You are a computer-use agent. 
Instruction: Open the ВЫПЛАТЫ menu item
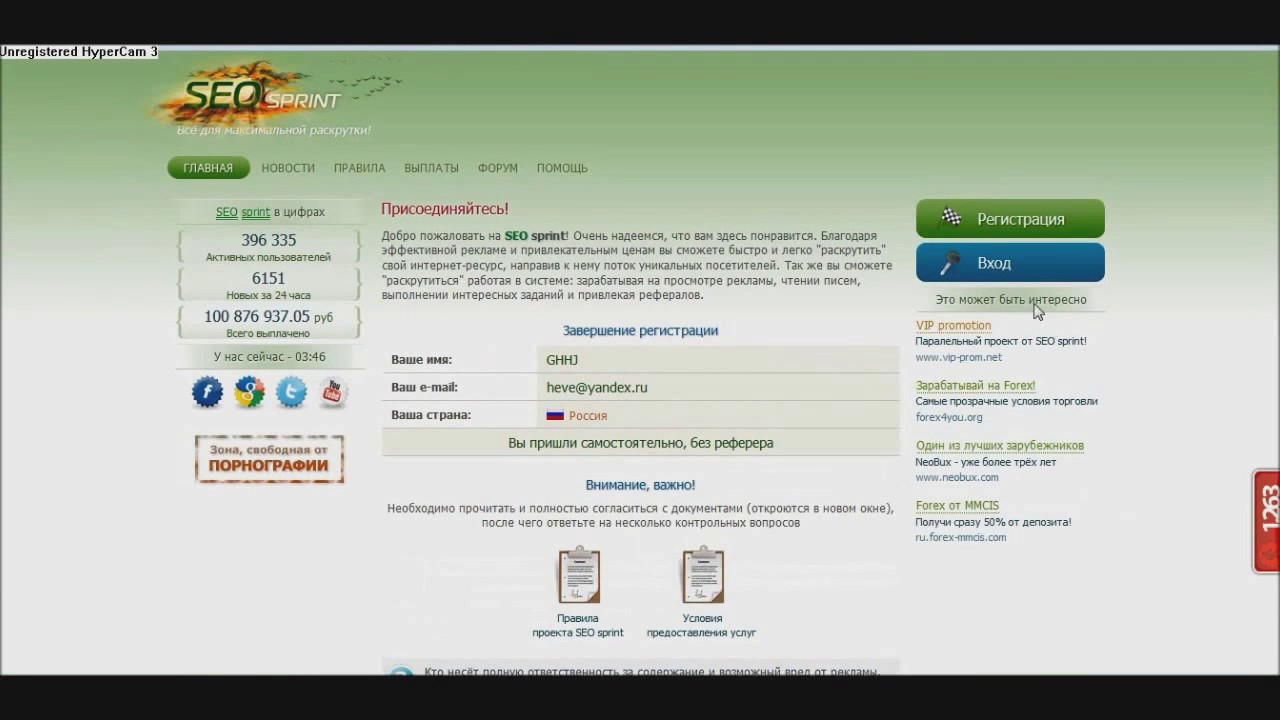[x=431, y=168]
